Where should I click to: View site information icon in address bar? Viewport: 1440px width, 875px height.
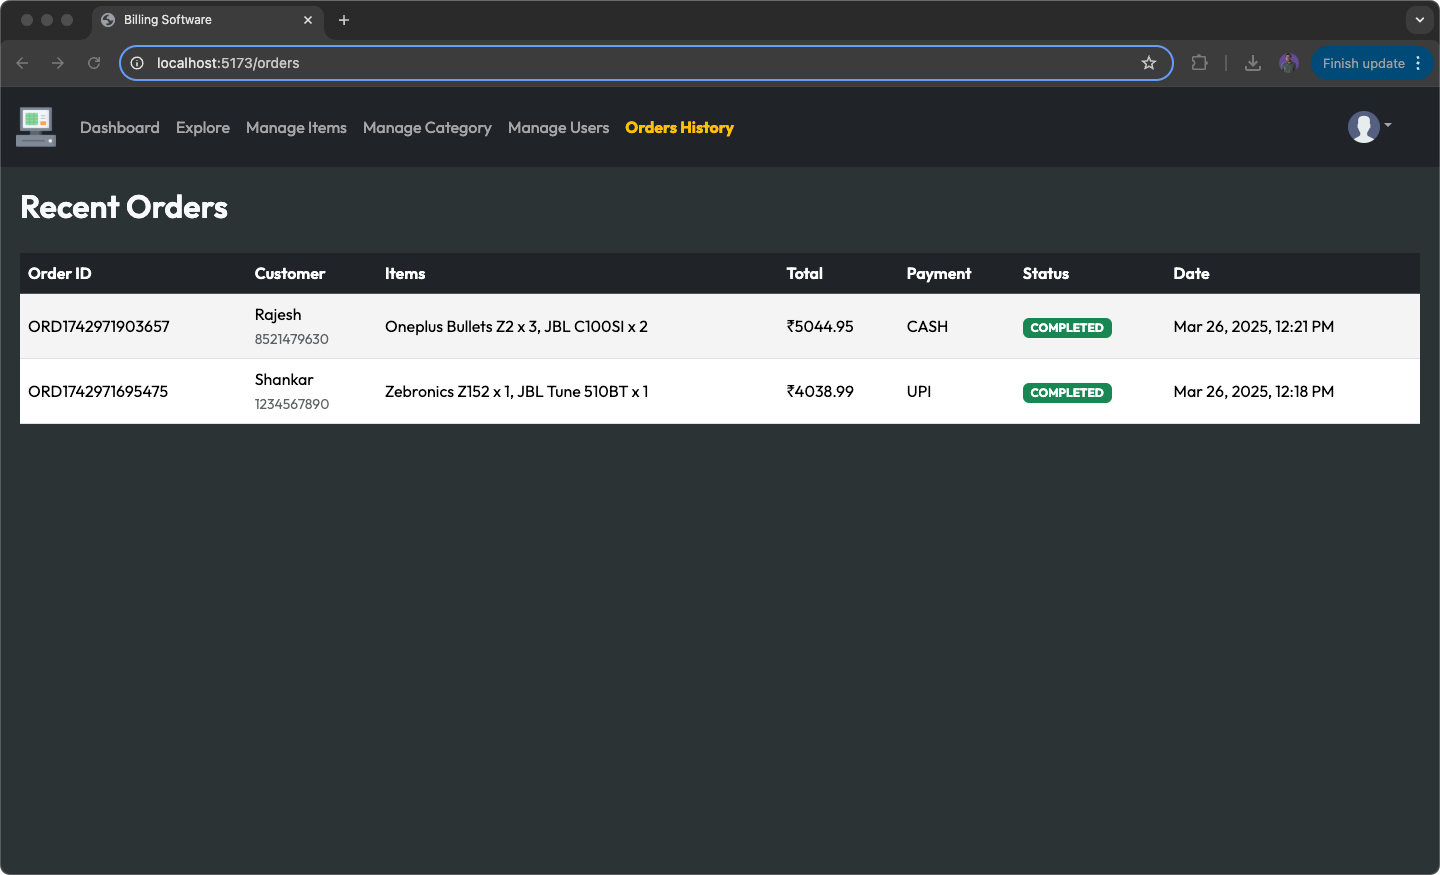[x=137, y=63]
